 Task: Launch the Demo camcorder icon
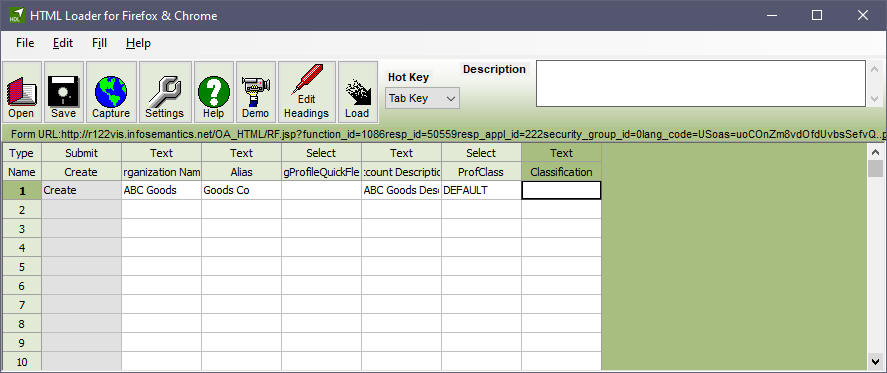pyautogui.click(x=256, y=92)
